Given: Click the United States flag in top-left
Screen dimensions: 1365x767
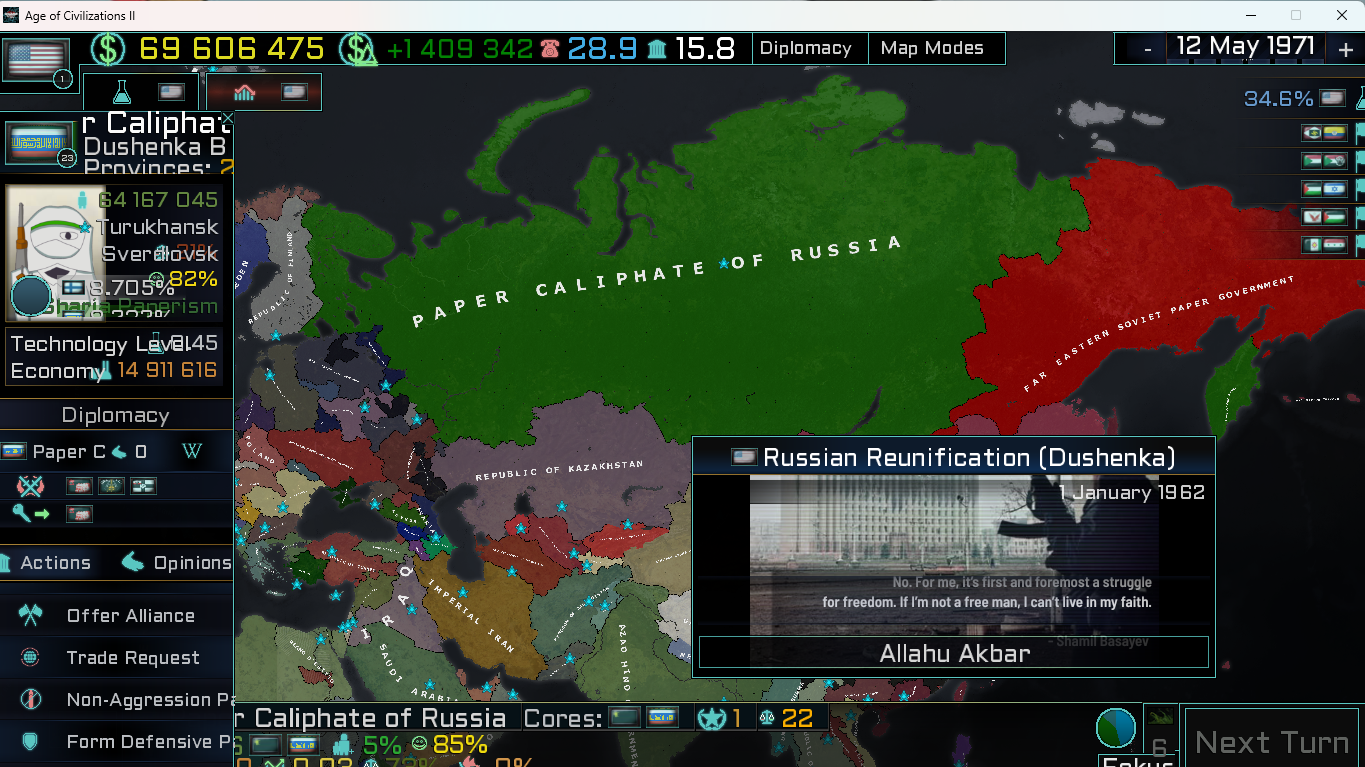Looking at the screenshot, I should click(x=37, y=59).
